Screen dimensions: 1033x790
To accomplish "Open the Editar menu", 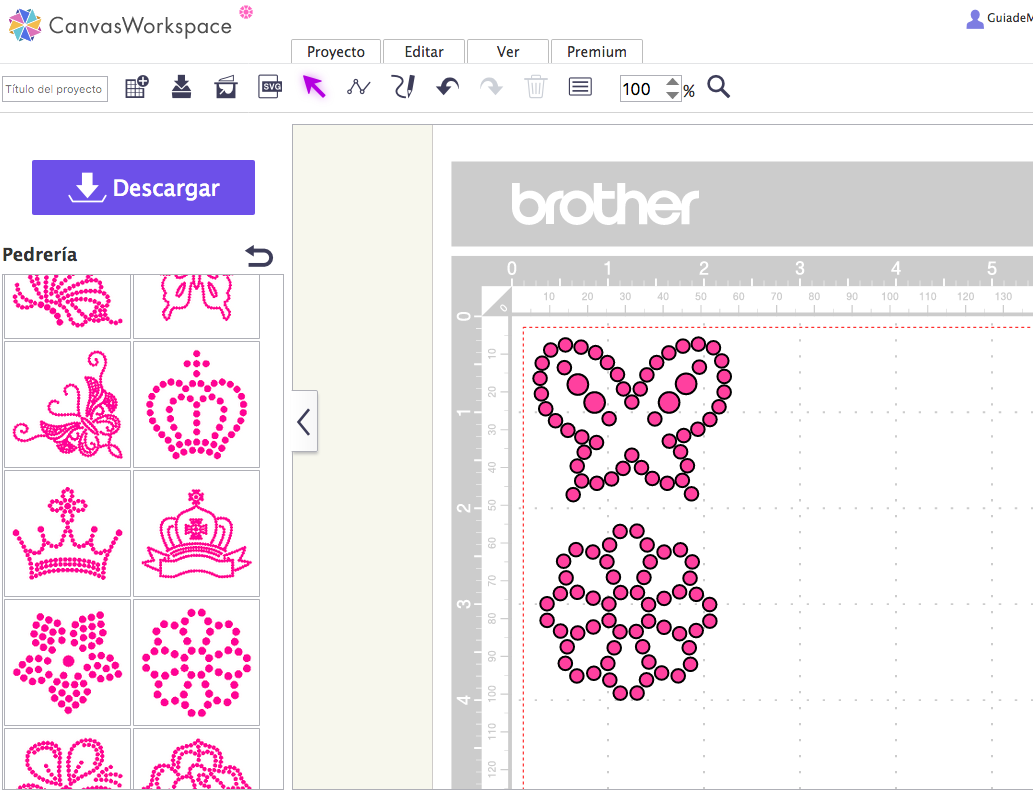I will click(424, 51).
